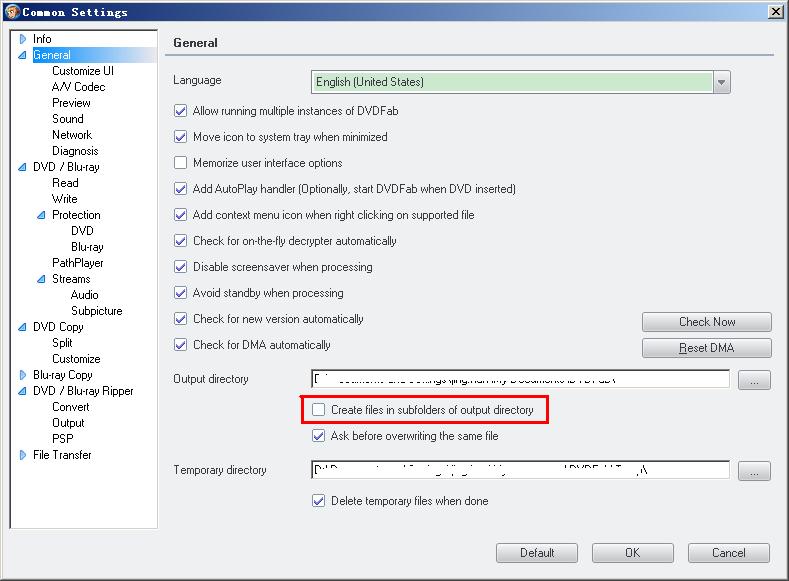Select Blu-ray under Protection
This screenshot has width=789, height=581.
(x=88, y=247)
